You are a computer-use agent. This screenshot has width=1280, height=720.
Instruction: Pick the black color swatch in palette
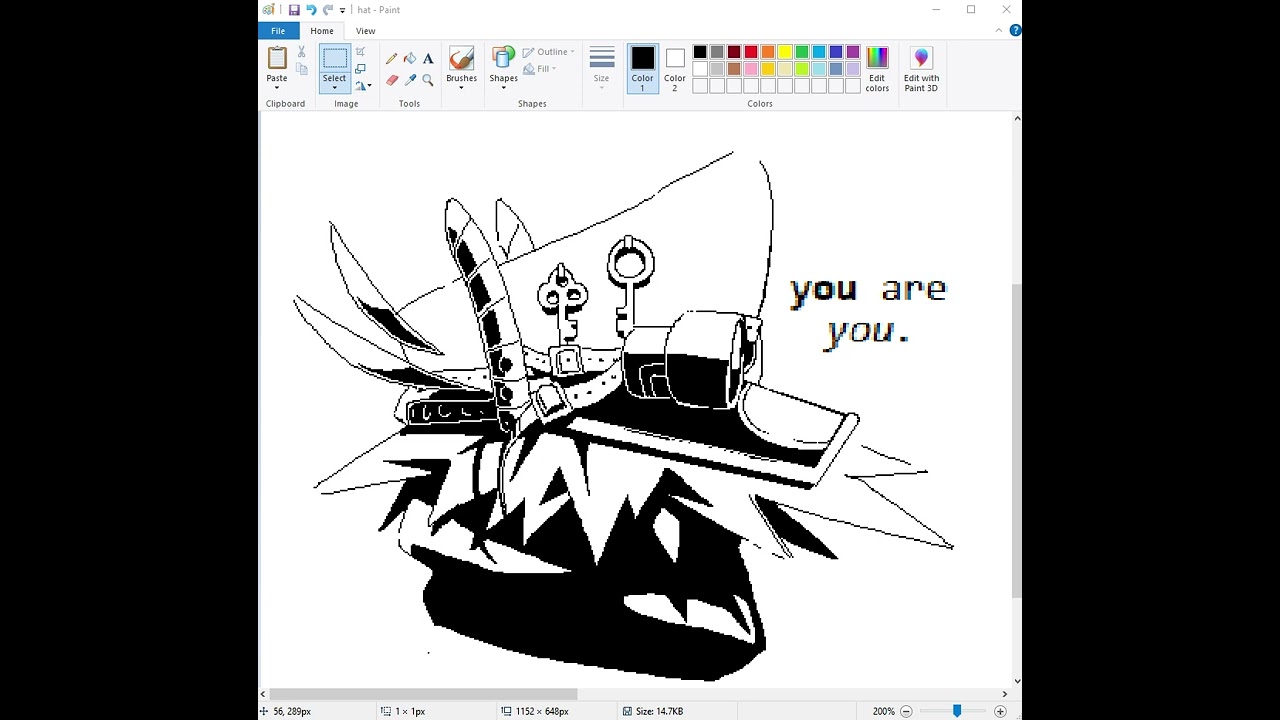[700, 52]
